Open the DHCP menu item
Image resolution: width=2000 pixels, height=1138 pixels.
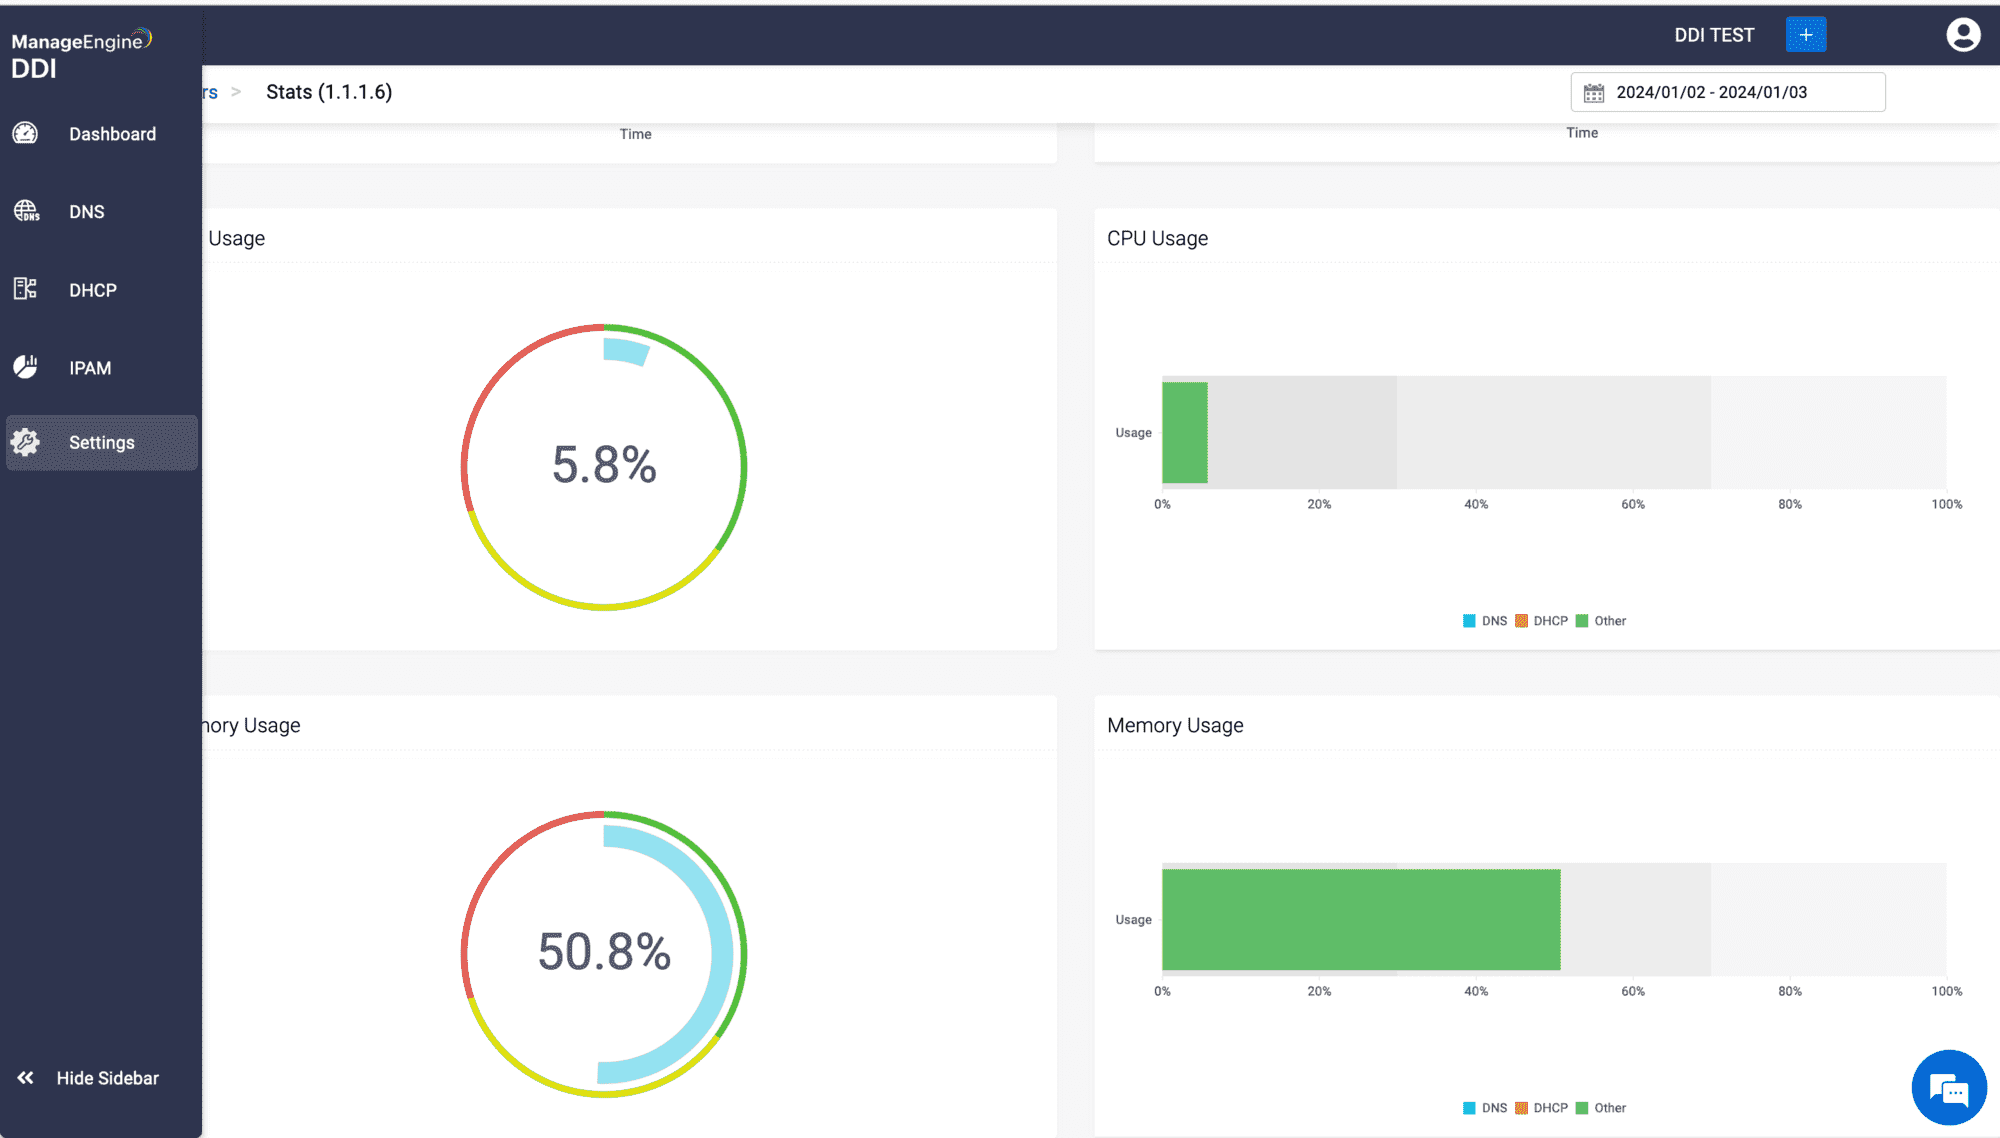93,290
